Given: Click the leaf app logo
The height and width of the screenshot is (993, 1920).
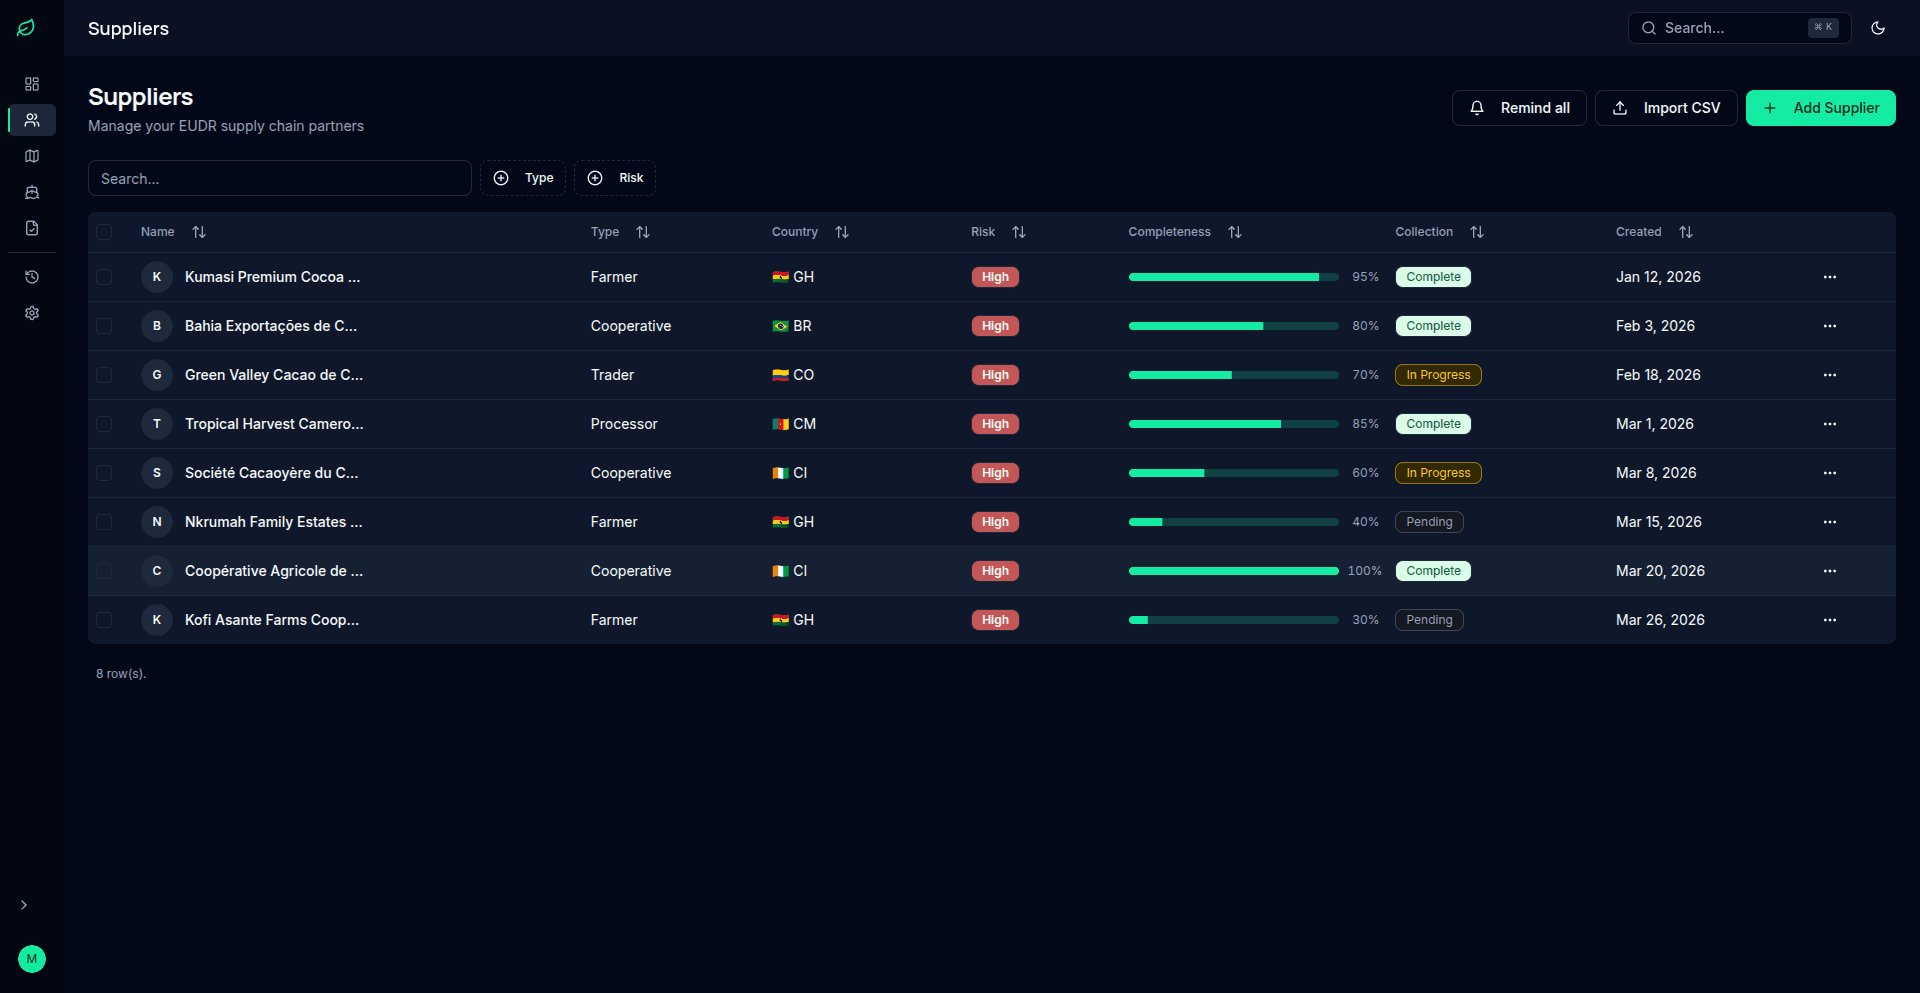Looking at the screenshot, I should 26,27.
